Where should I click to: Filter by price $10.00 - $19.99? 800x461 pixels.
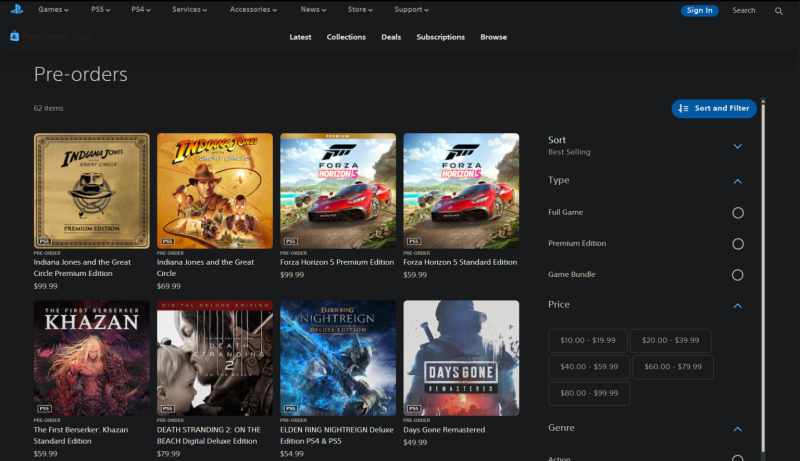click(588, 341)
